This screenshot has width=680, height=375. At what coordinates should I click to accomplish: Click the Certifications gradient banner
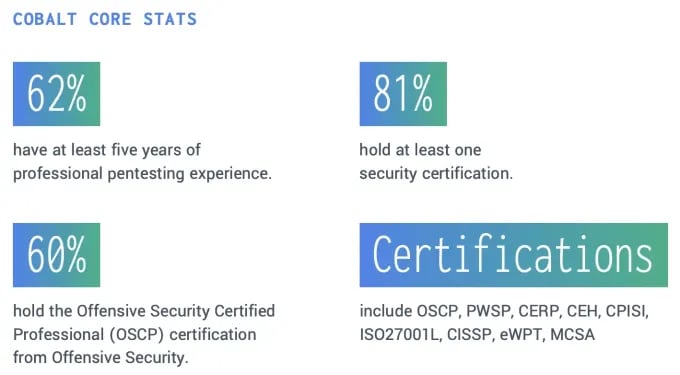coord(513,255)
